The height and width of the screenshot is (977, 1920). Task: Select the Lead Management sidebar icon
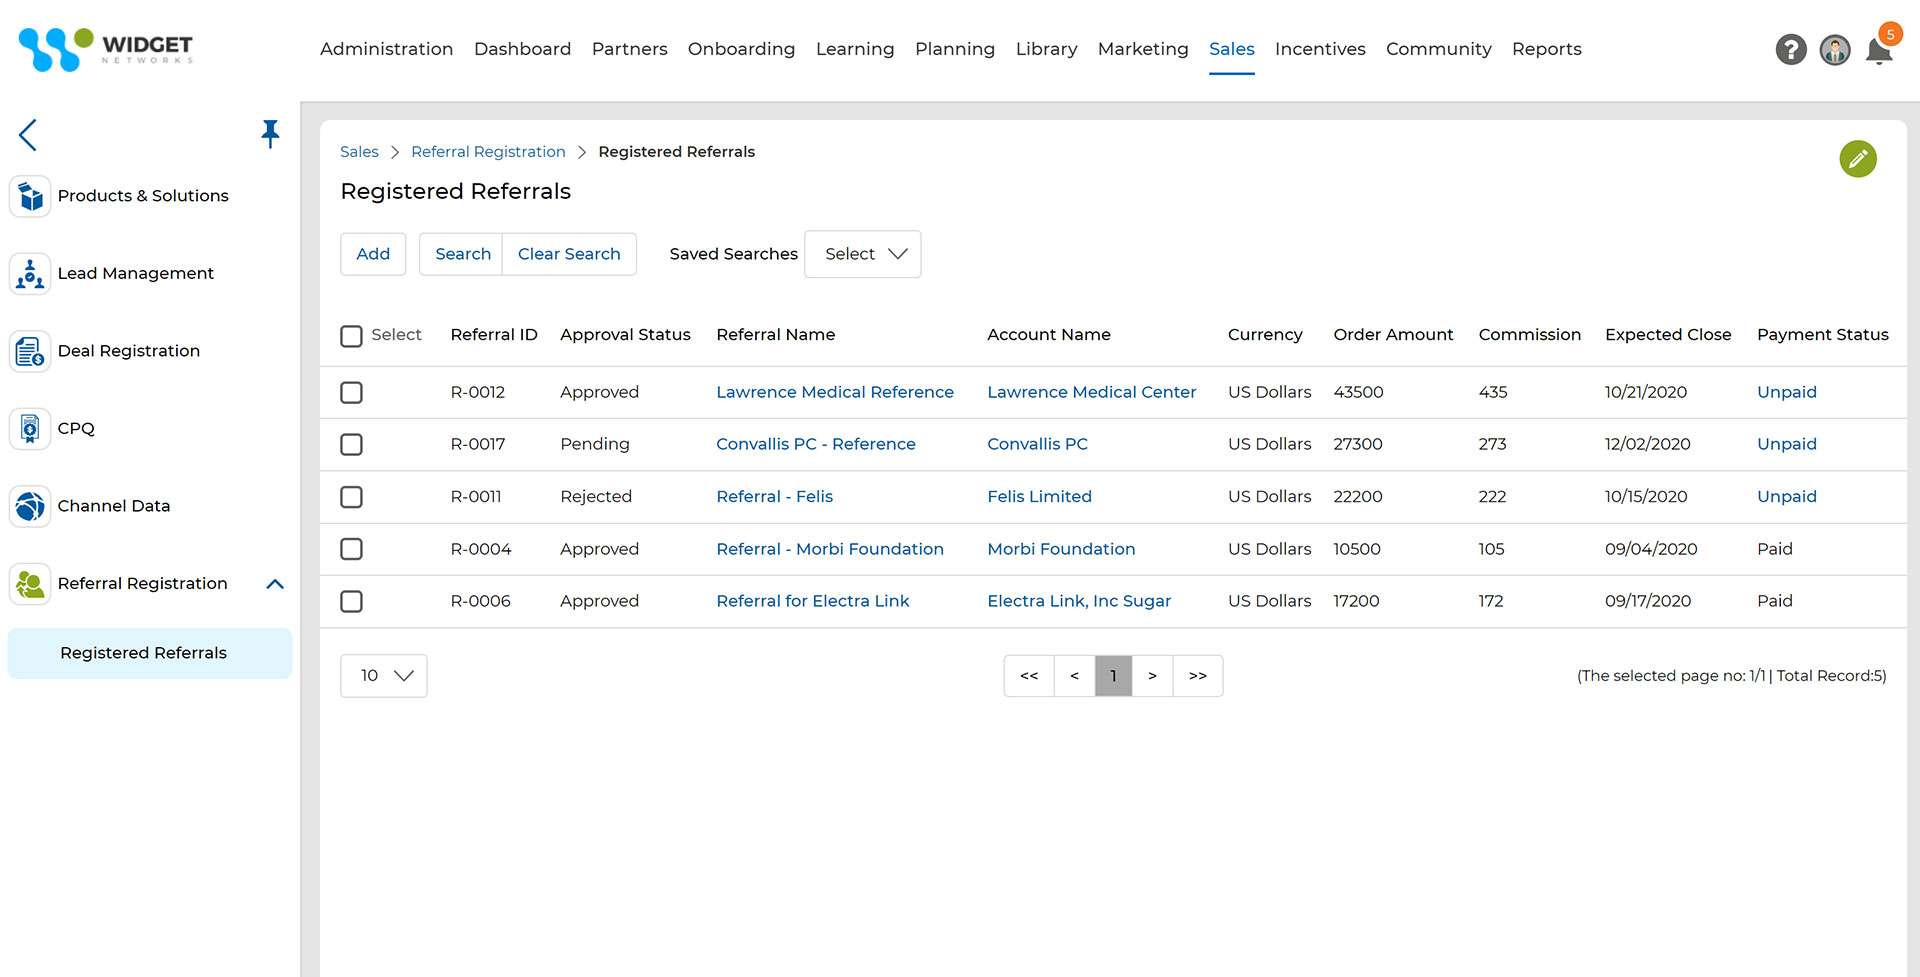(30, 273)
